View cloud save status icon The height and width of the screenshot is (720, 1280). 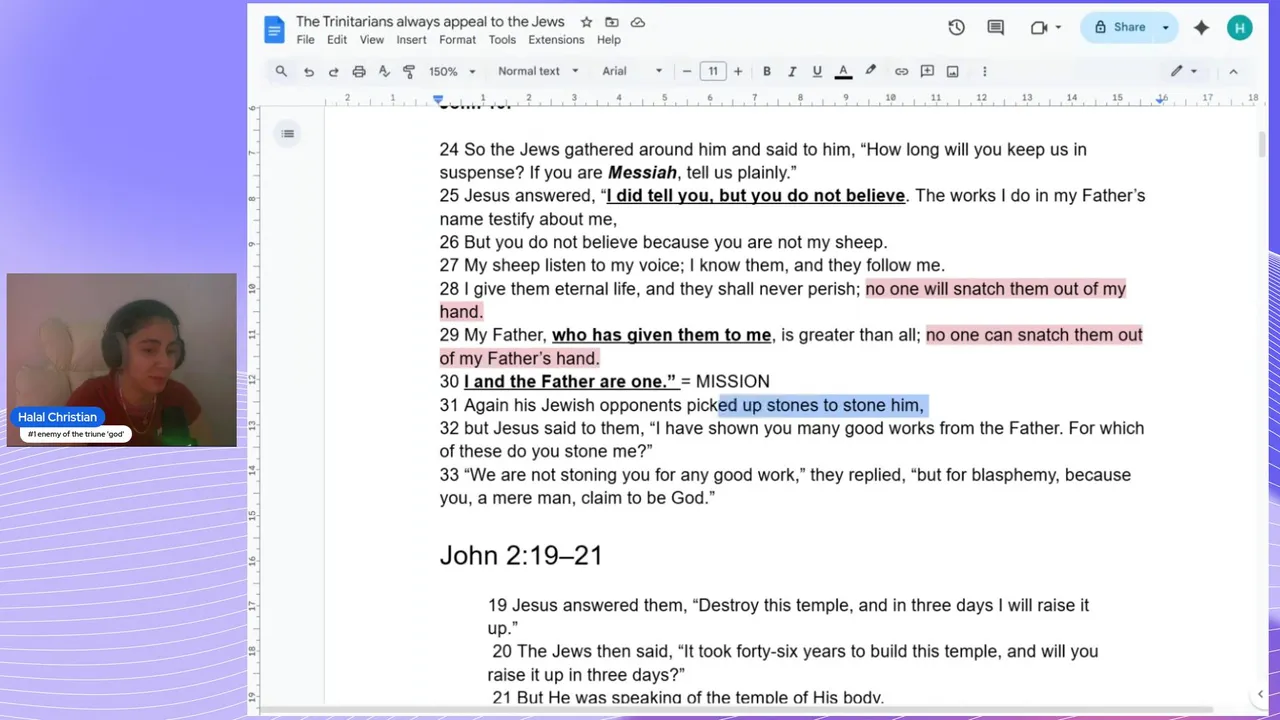[638, 22]
